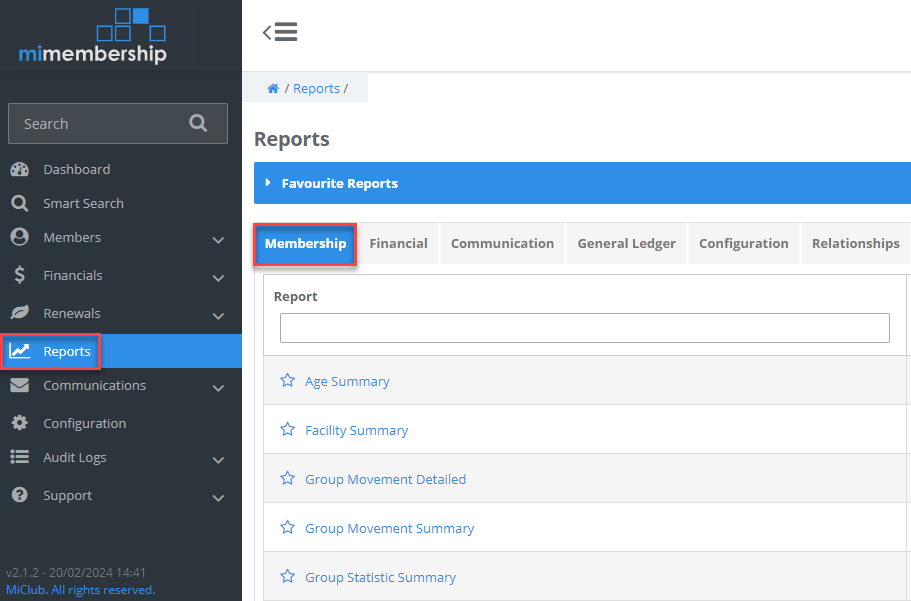The image size is (911, 601).
Task: Select the Membership tab
Action: (x=305, y=244)
